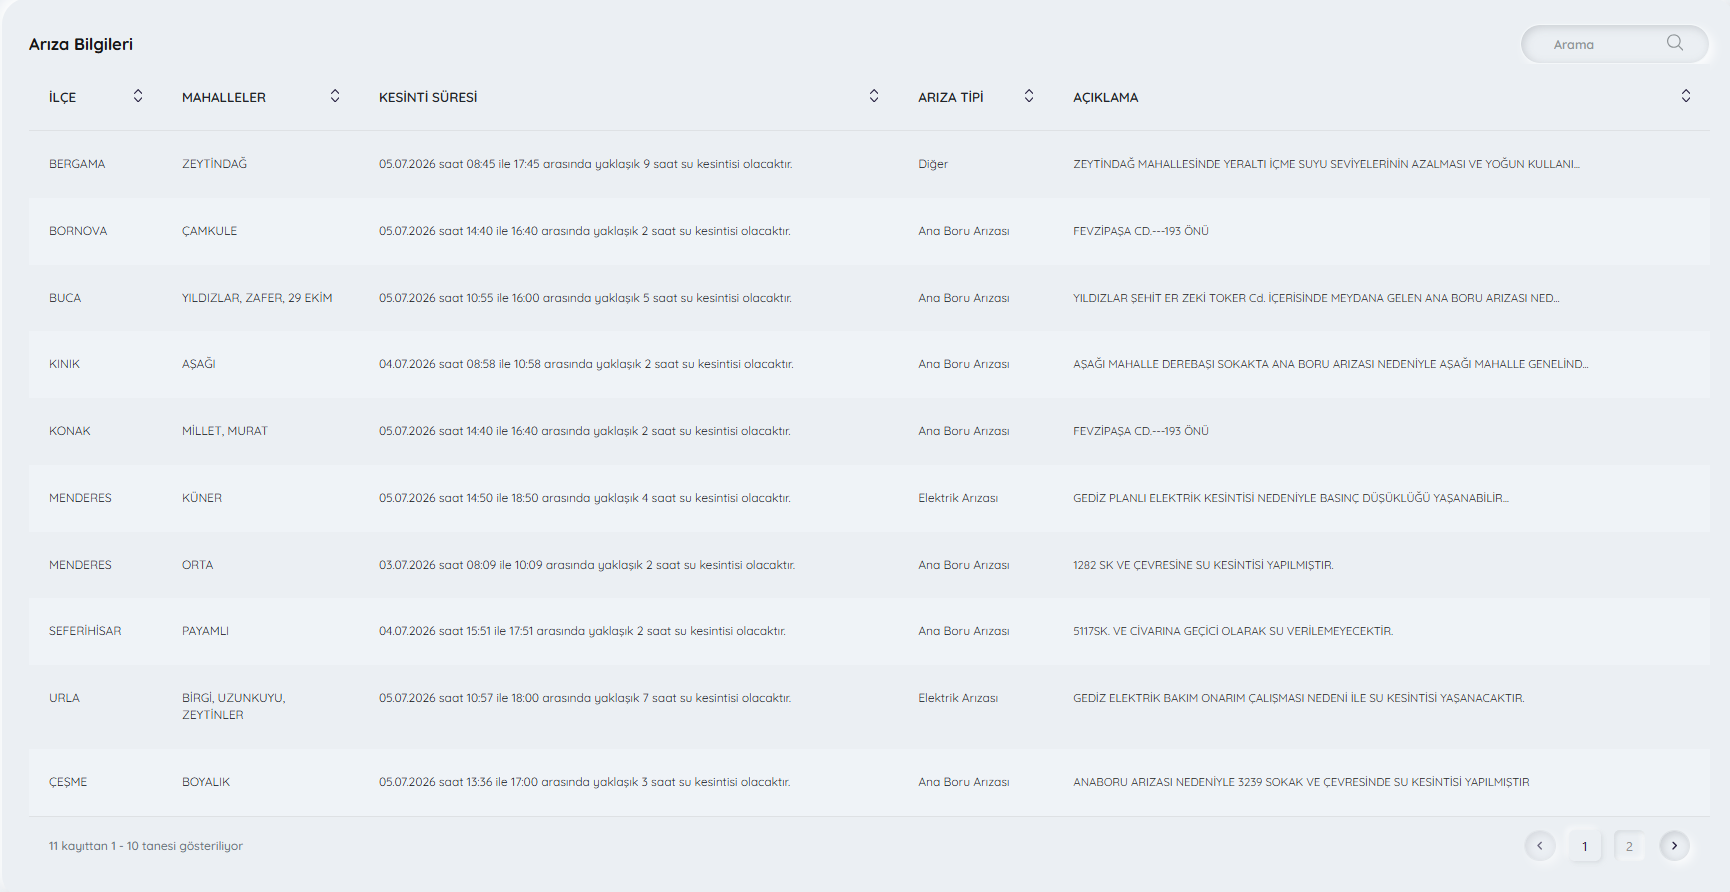Sort by AÇIKLAMA column arrows
Image resolution: width=1730 pixels, height=892 pixels.
point(1686,96)
